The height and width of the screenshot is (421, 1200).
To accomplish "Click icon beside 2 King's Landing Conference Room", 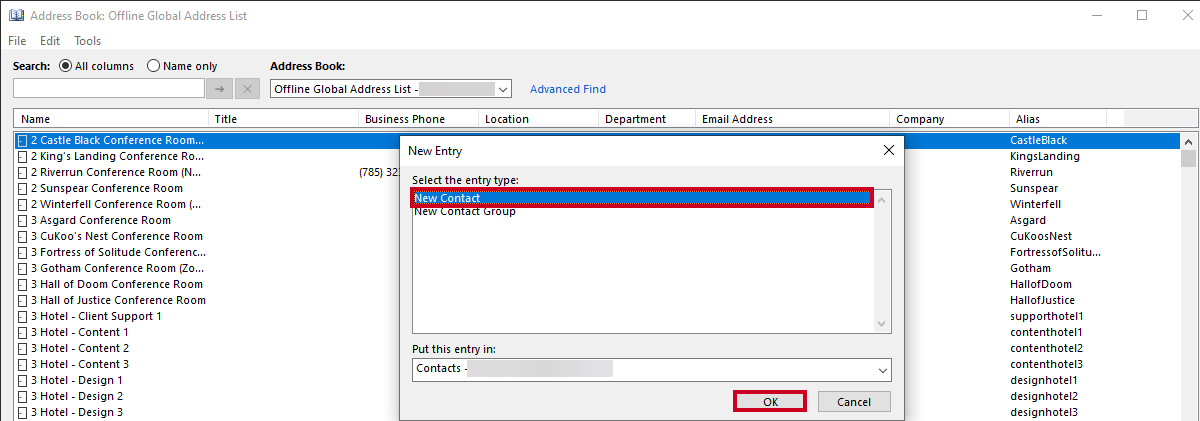I will point(22,157).
